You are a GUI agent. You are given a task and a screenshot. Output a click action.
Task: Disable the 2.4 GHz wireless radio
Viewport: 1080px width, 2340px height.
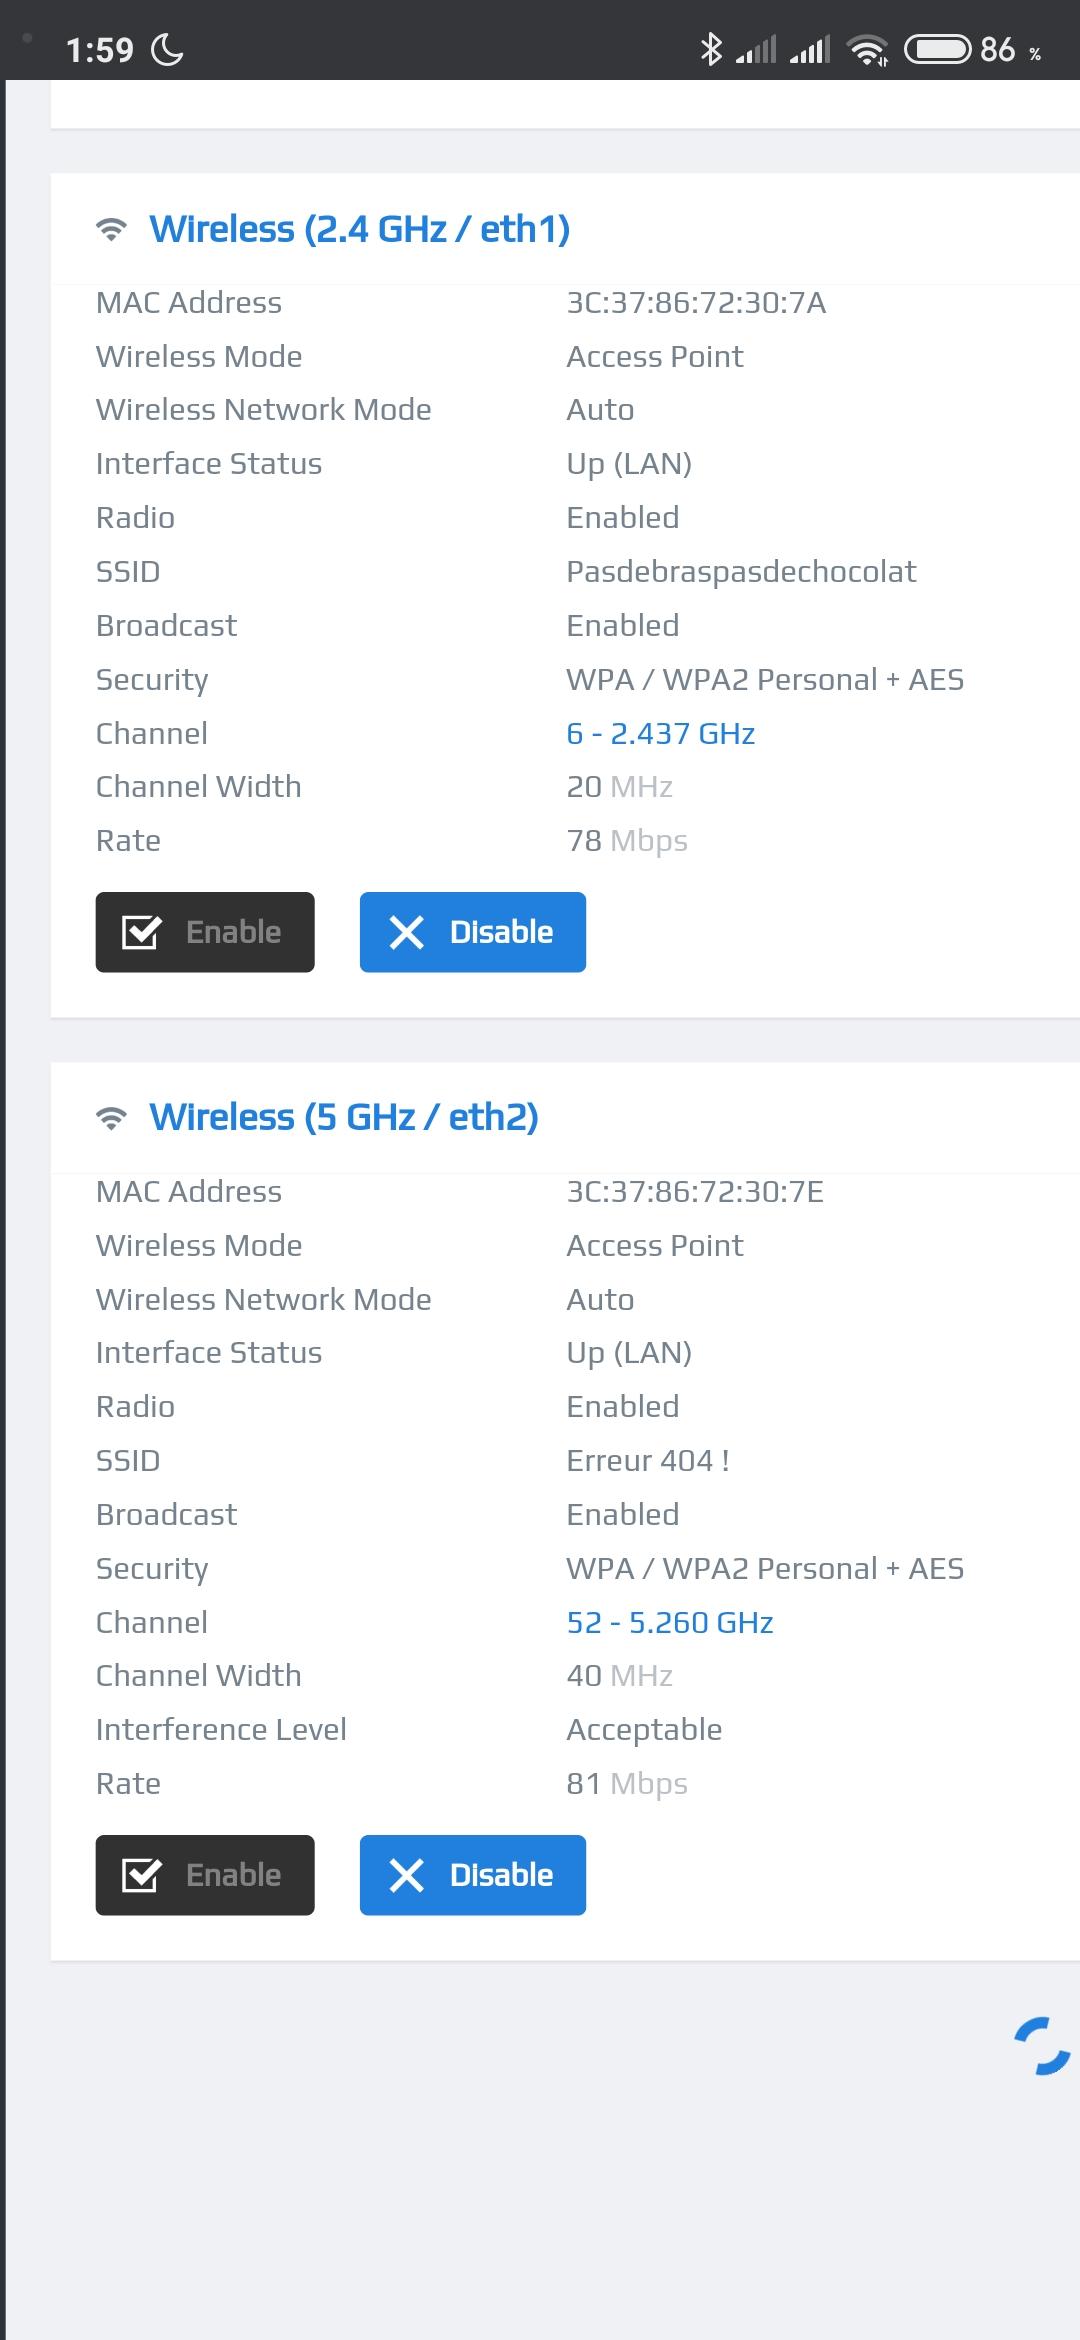[472, 932]
